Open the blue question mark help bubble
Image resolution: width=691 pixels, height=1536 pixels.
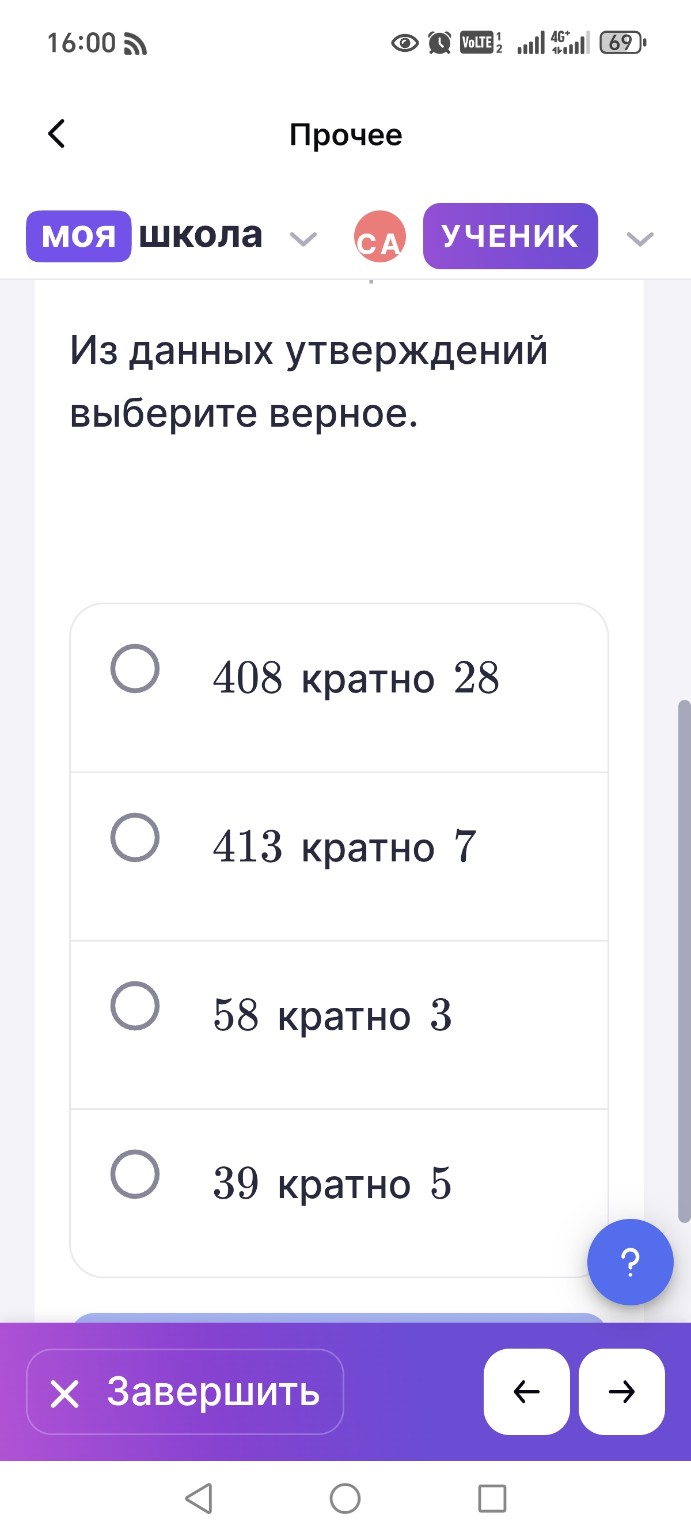[x=630, y=1263]
